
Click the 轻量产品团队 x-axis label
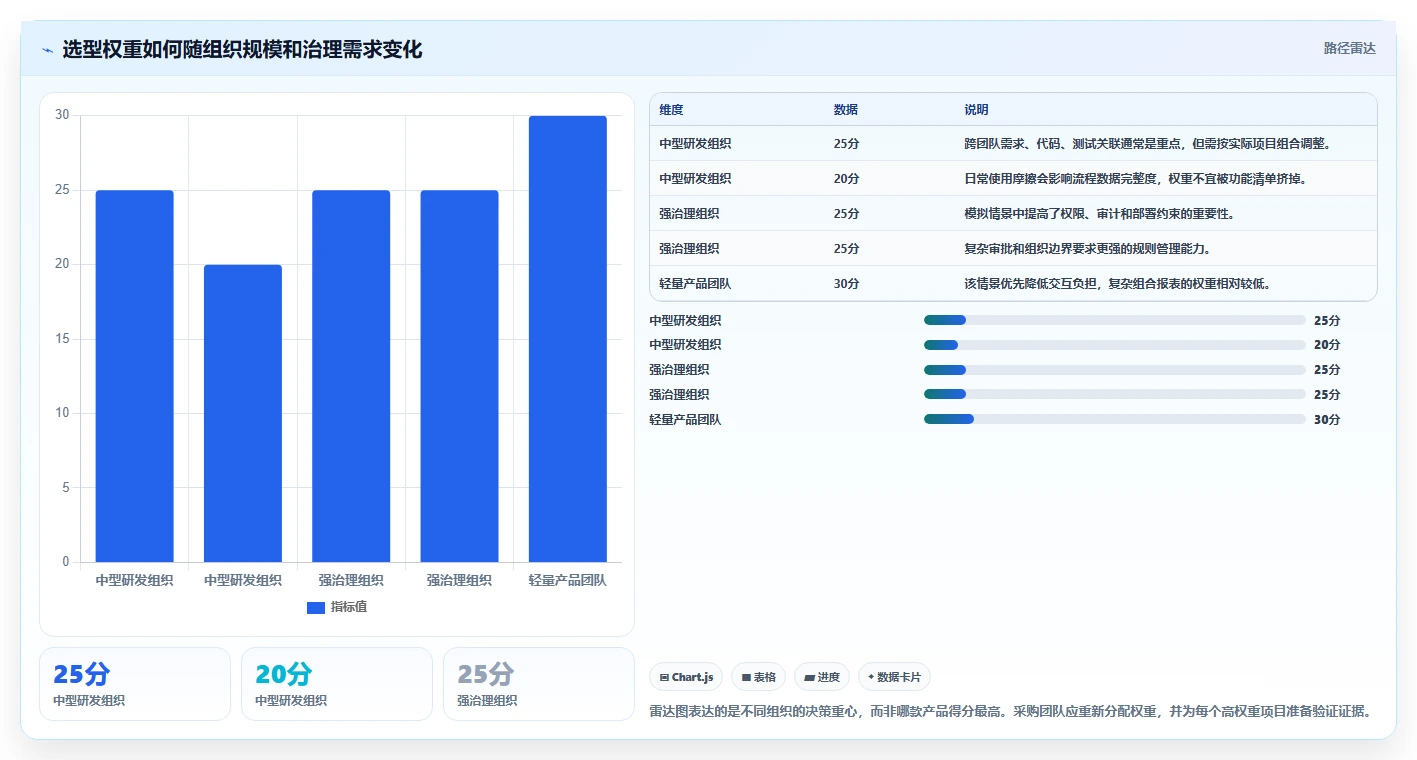568,580
